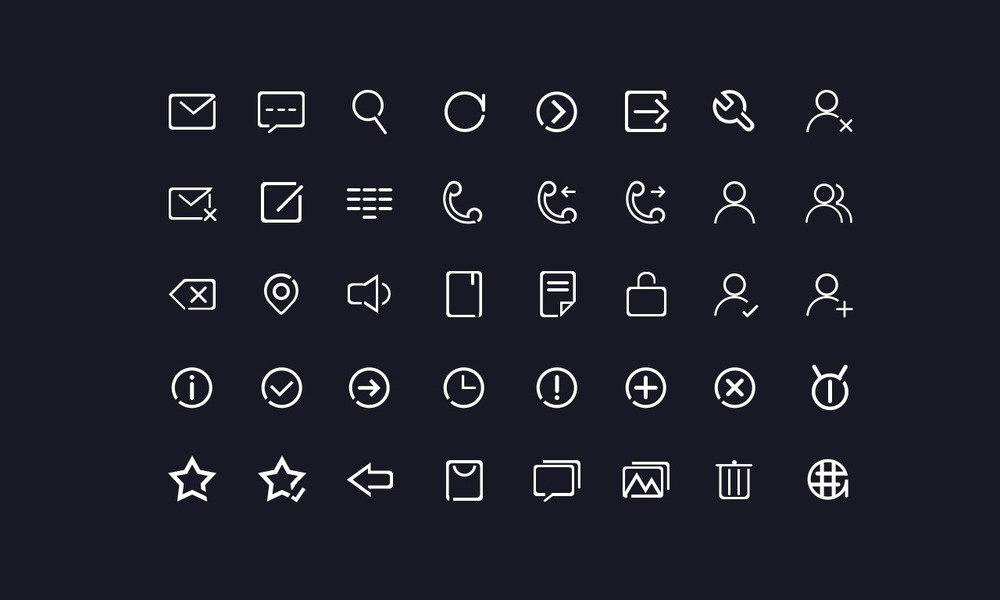Image resolution: width=1000 pixels, height=600 pixels.
Task: Click the speech bubble with dashes icon
Action: pyautogui.click(x=281, y=112)
